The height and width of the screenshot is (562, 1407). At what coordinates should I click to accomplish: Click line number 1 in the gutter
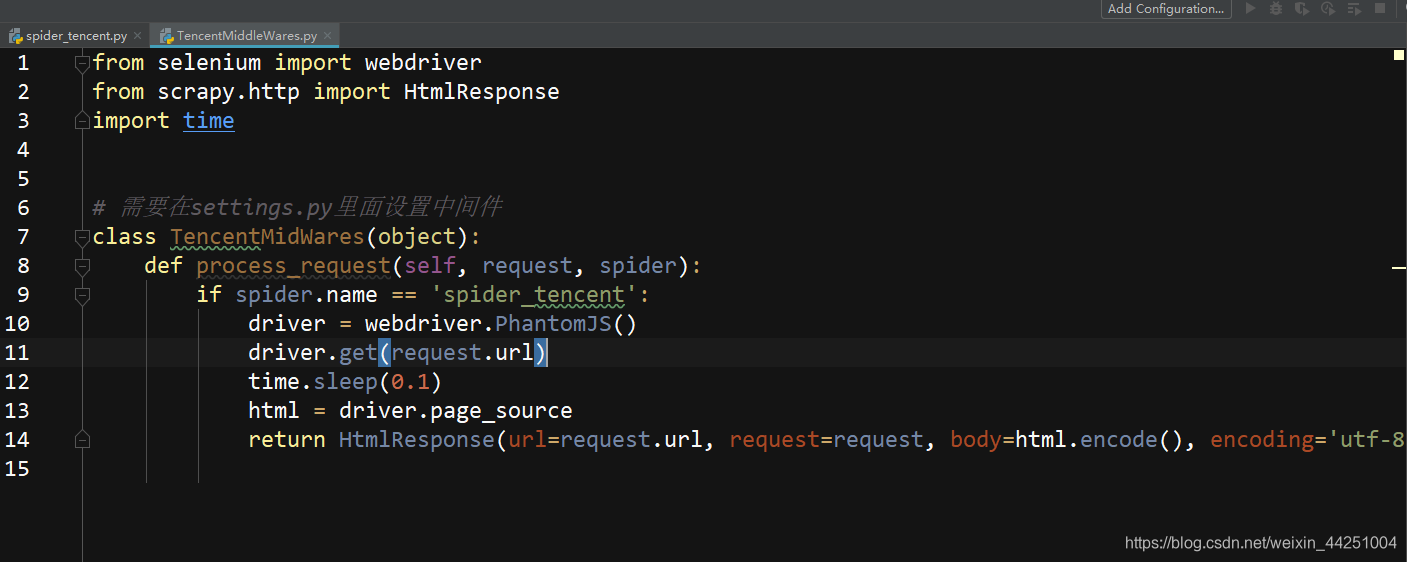[22, 63]
